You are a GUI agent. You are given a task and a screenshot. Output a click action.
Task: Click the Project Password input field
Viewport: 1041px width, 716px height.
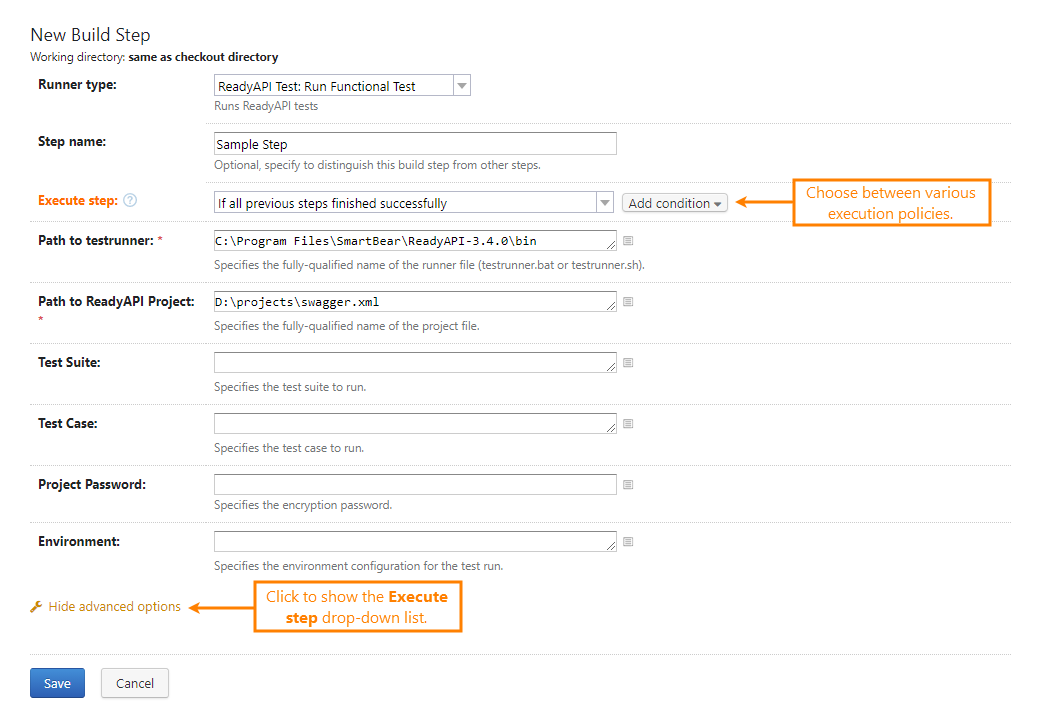pos(414,484)
